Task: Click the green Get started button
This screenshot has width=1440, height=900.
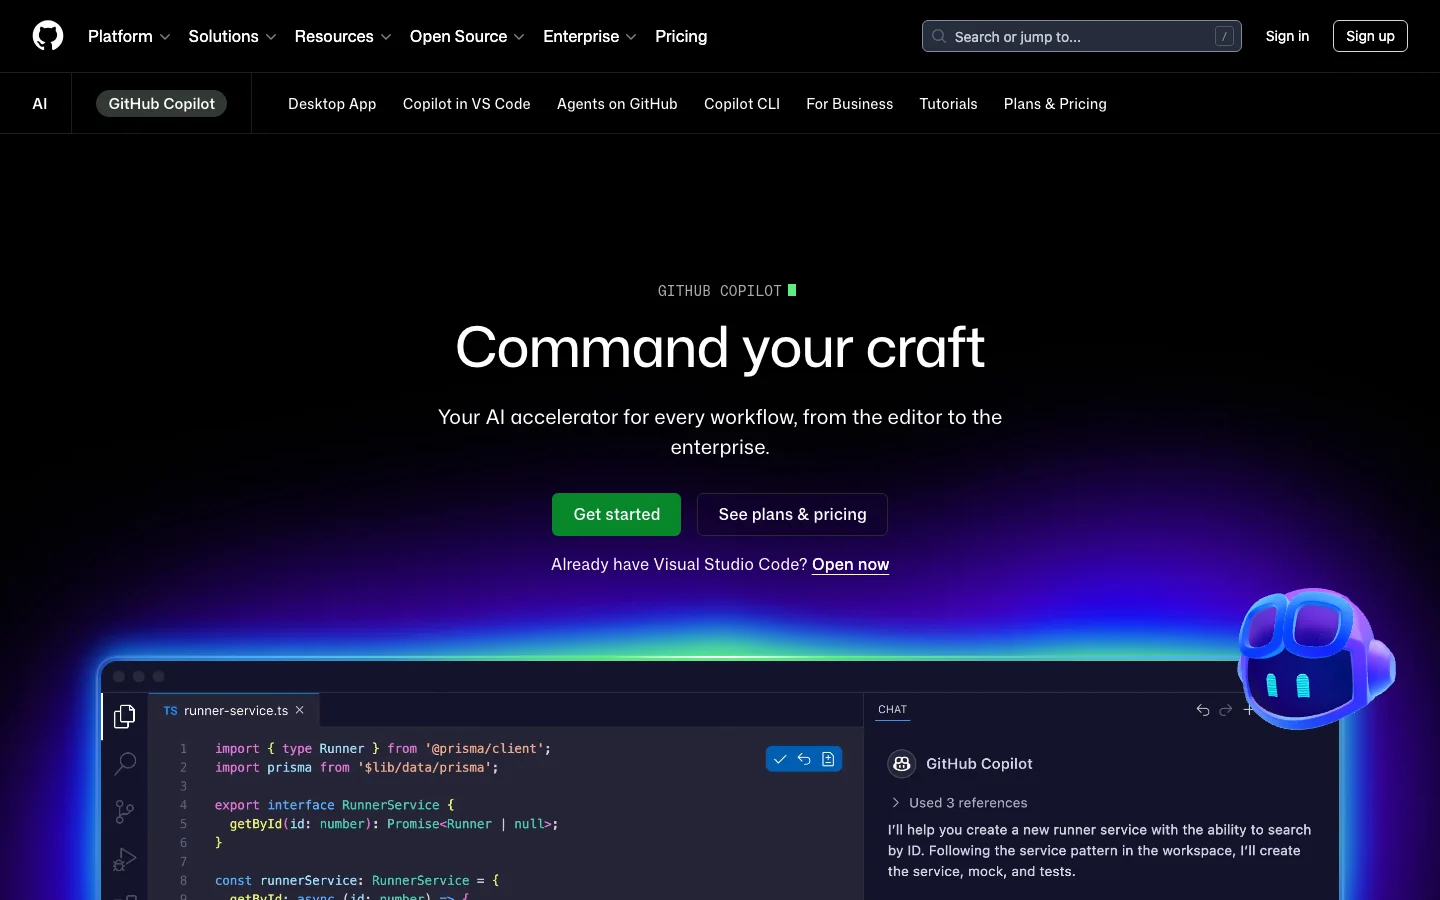Action: pyautogui.click(x=616, y=514)
